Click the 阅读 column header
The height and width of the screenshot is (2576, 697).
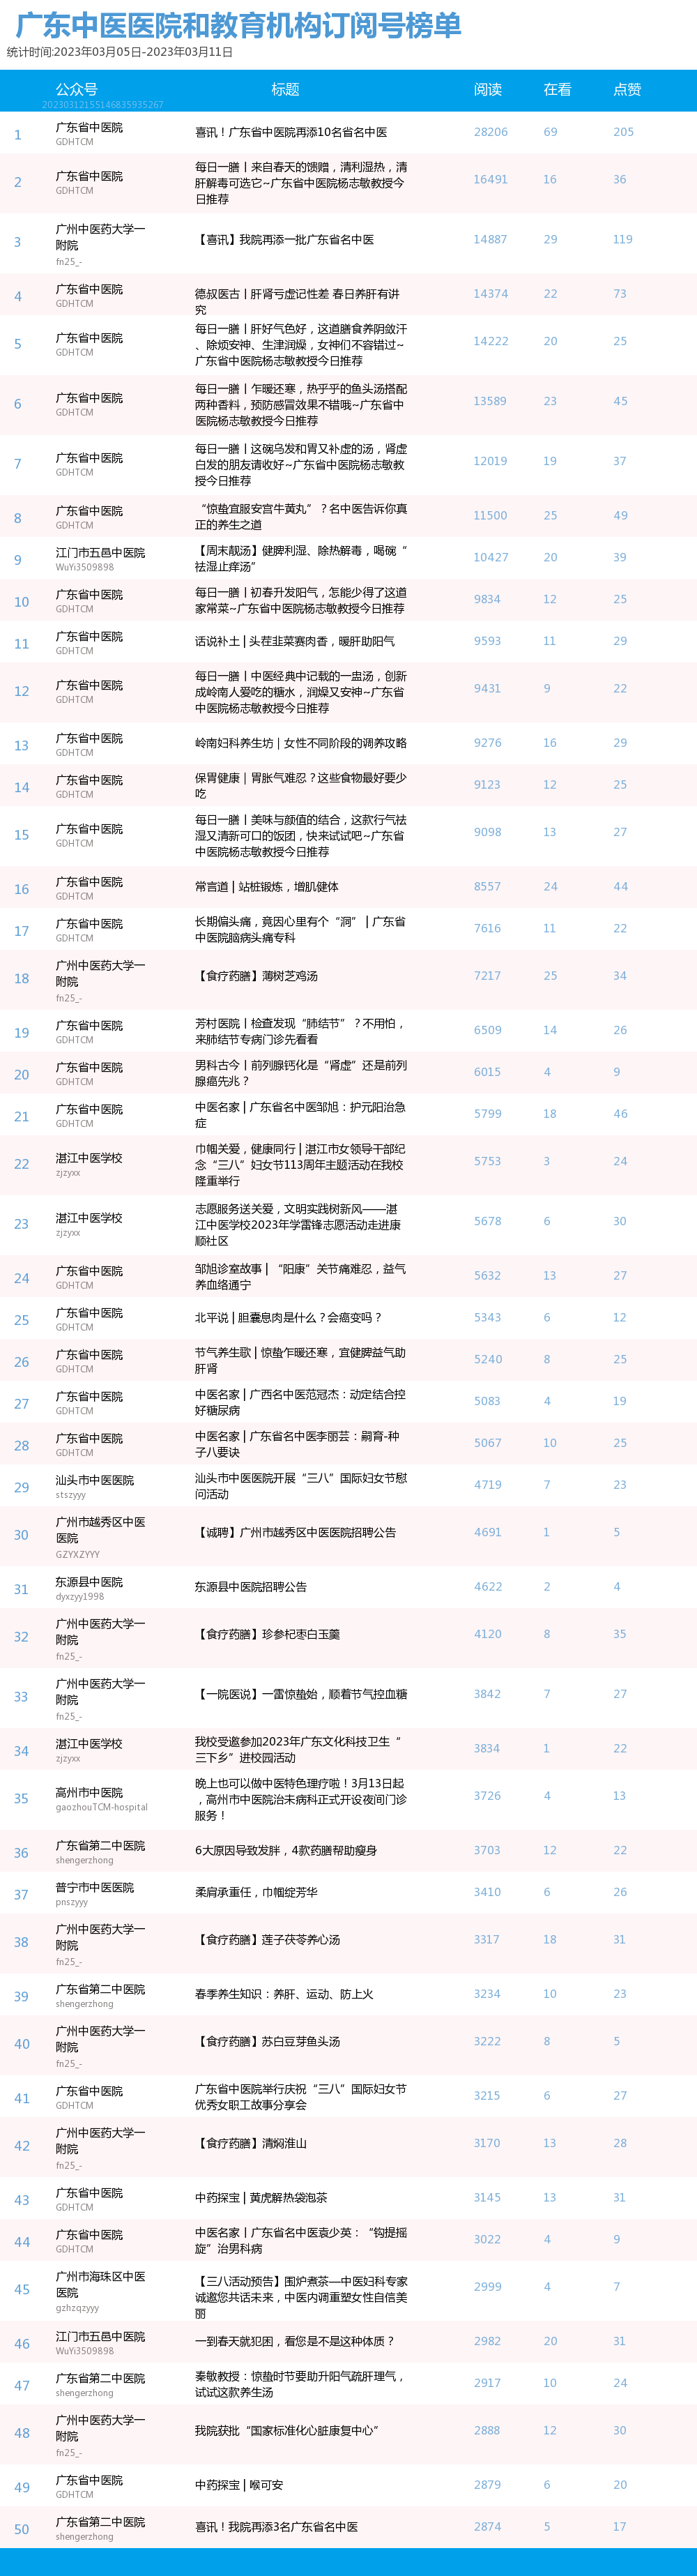pyautogui.click(x=488, y=89)
